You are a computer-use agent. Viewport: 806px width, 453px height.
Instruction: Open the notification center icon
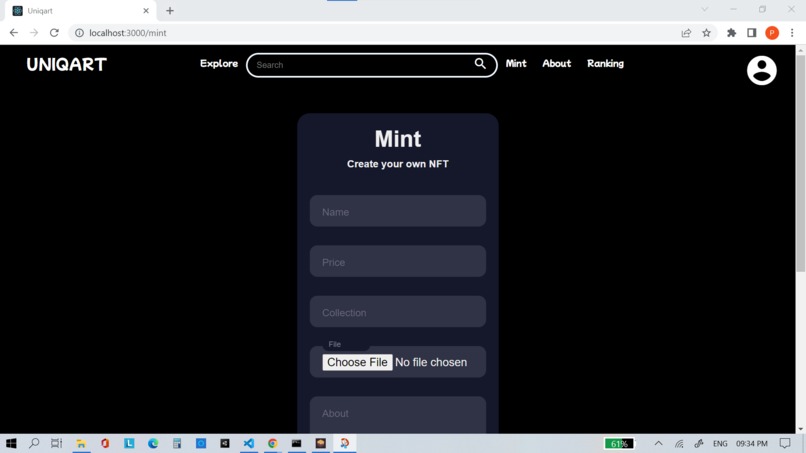pyautogui.click(x=785, y=443)
